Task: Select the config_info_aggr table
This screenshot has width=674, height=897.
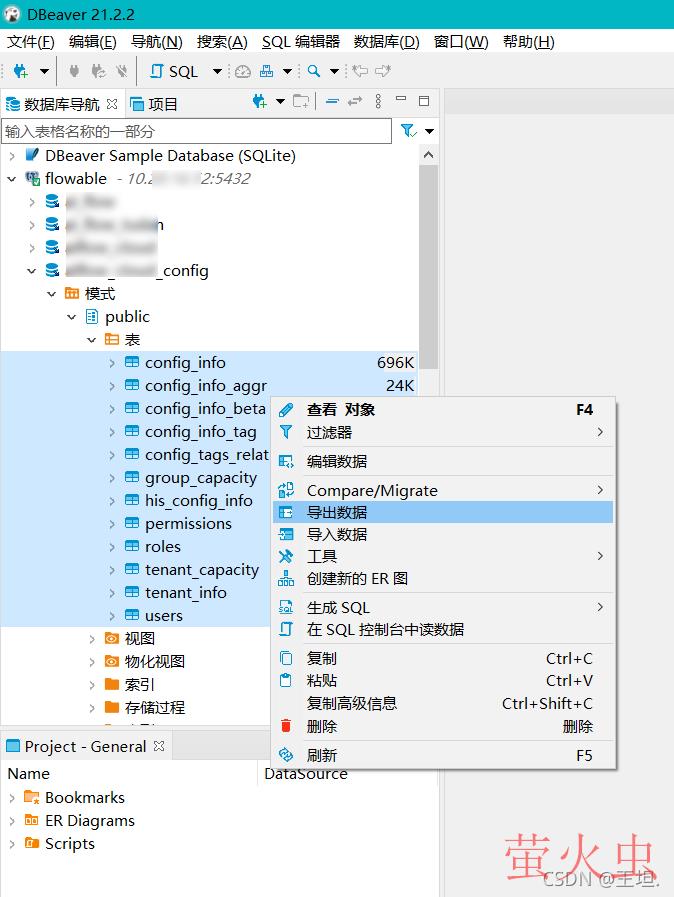Action: coord(205,386)
